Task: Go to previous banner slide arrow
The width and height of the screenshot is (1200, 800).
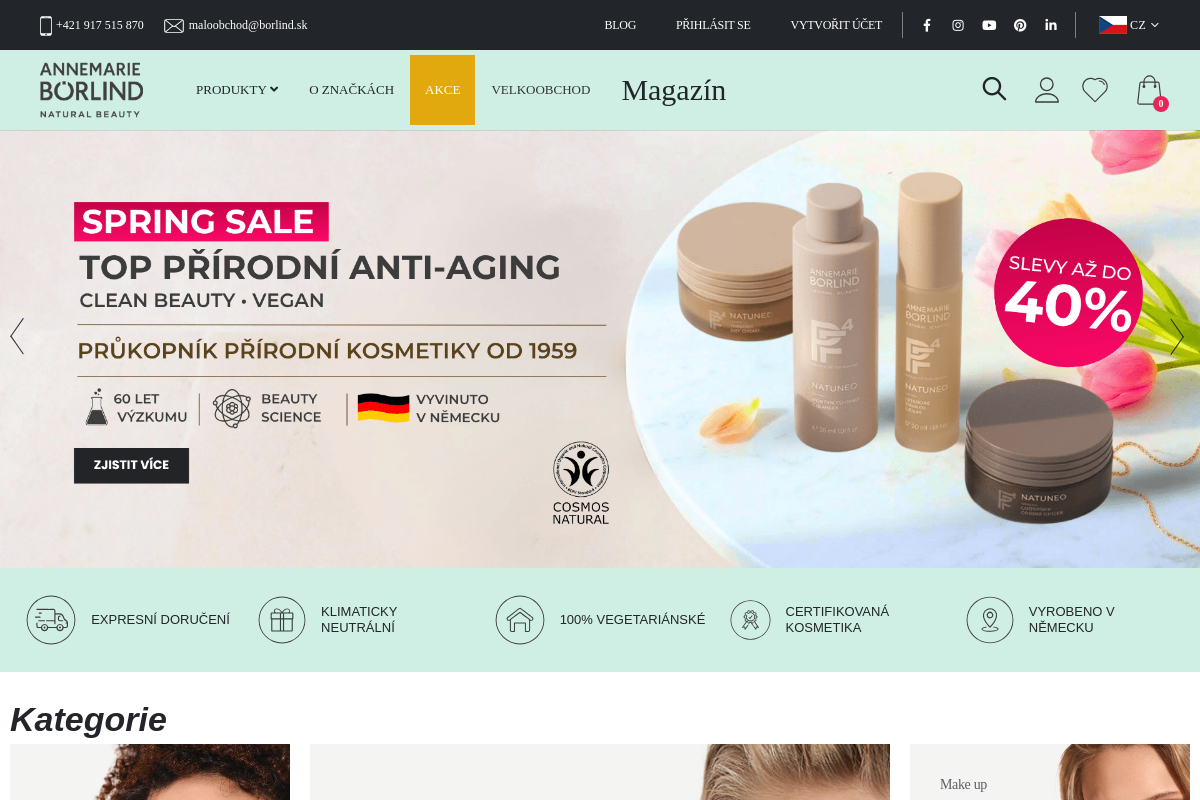Action: point(17,336)
